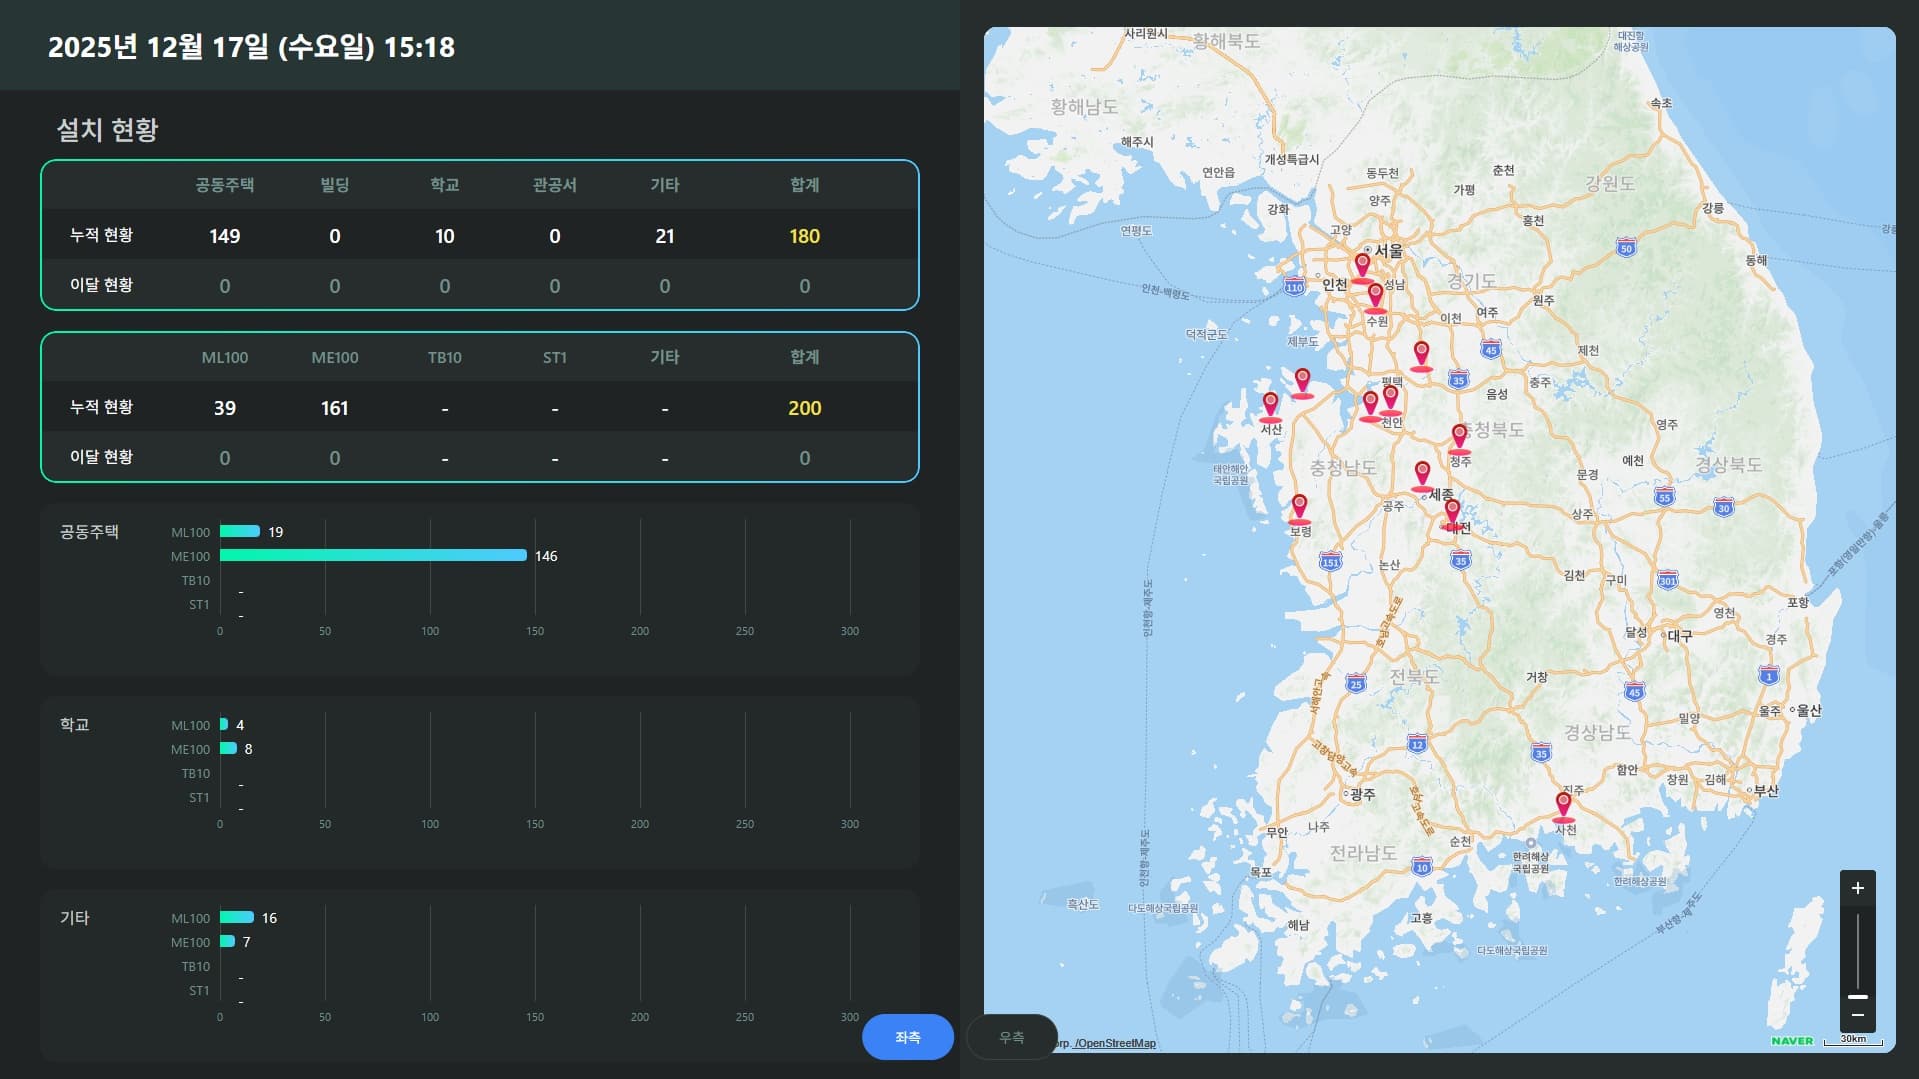1919x1079 pixels.
Task: Click the 공동주택 ME100 bar showing 146
Action: (373, 555)
